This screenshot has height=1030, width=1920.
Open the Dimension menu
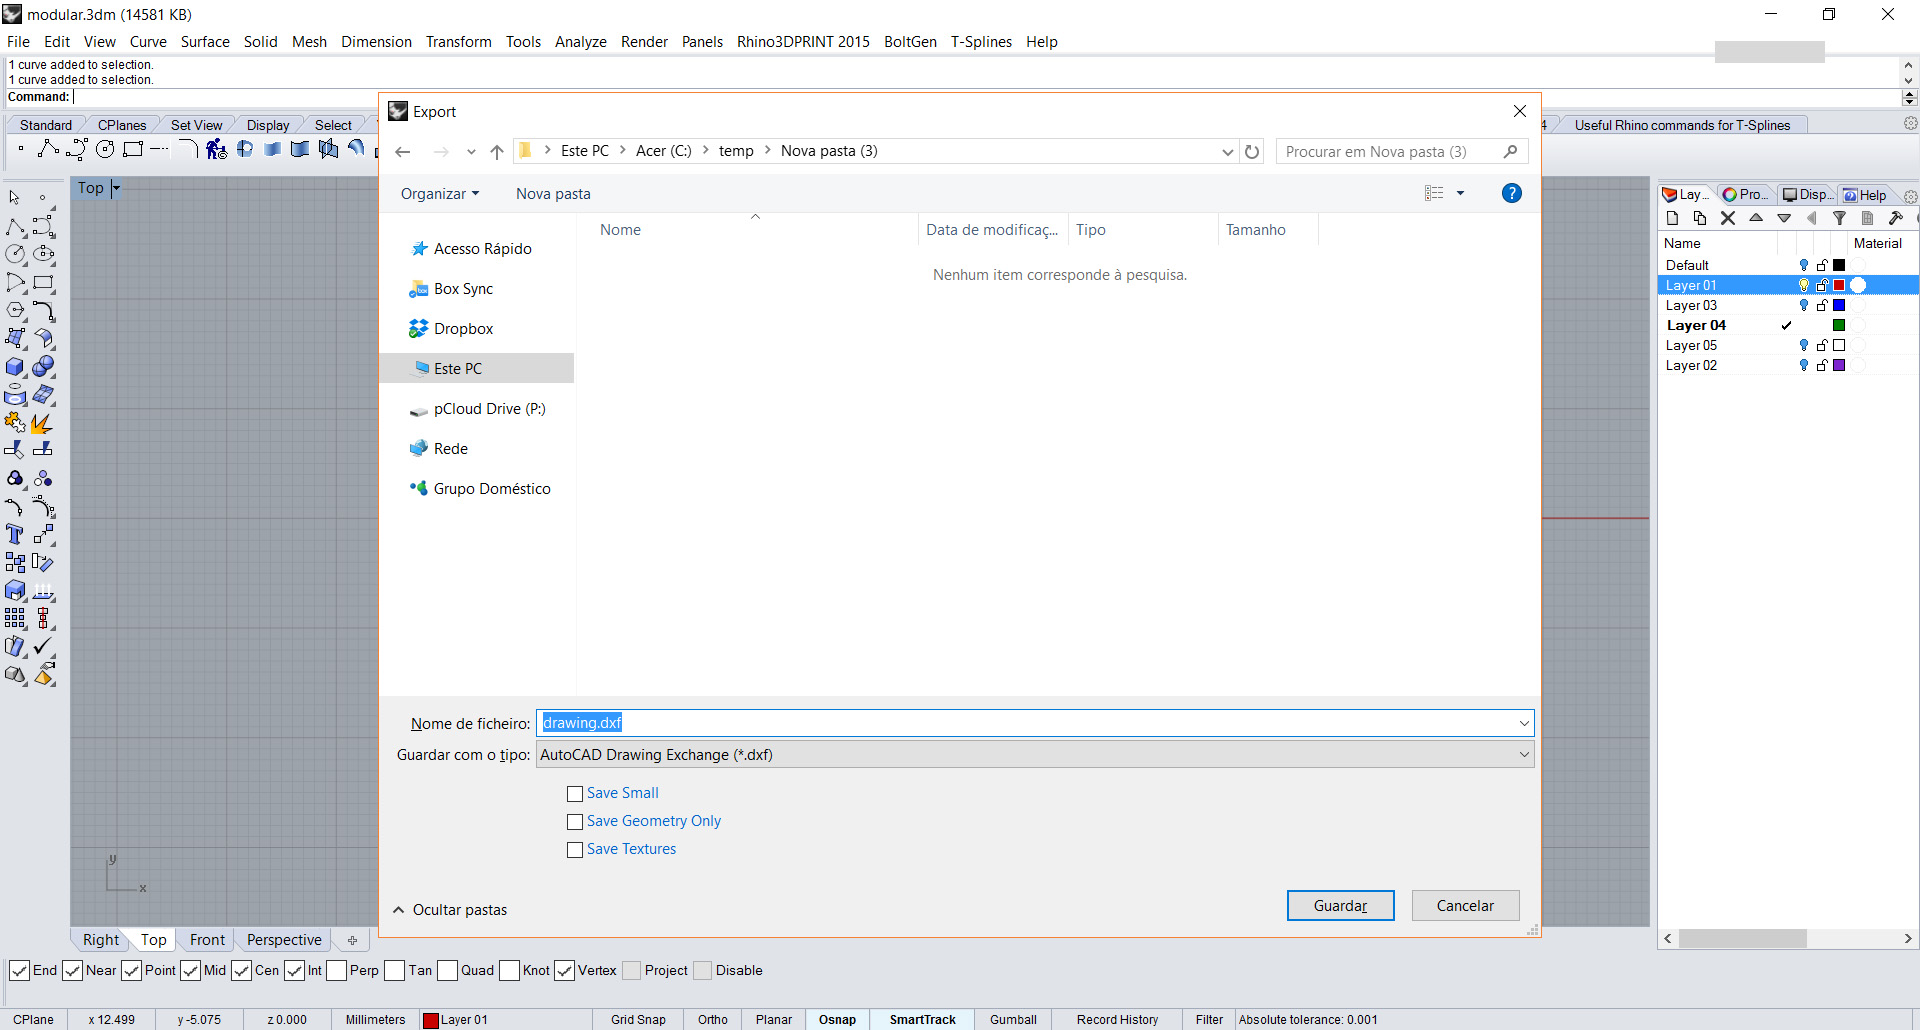tap(376, 42)
